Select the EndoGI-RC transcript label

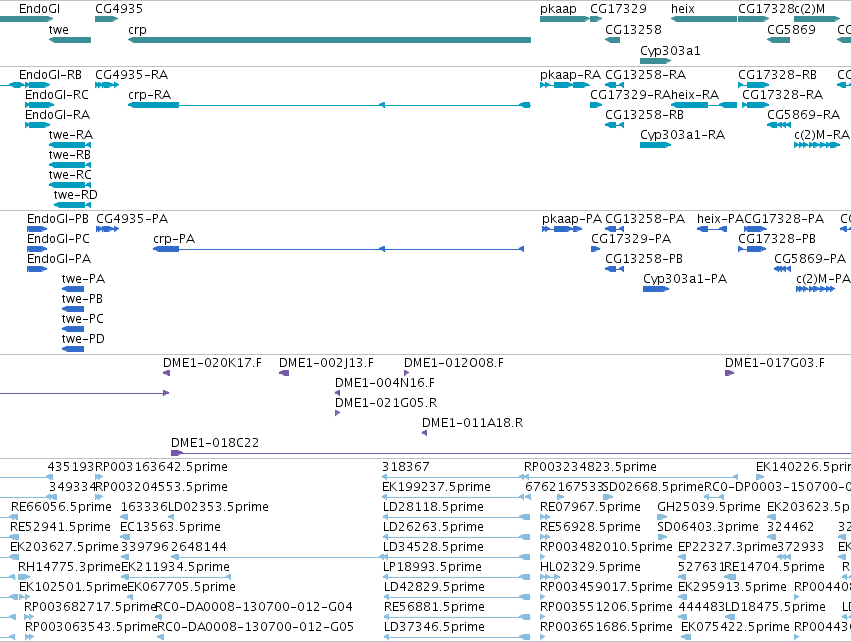pyautogui.click(x=57, y=95)
